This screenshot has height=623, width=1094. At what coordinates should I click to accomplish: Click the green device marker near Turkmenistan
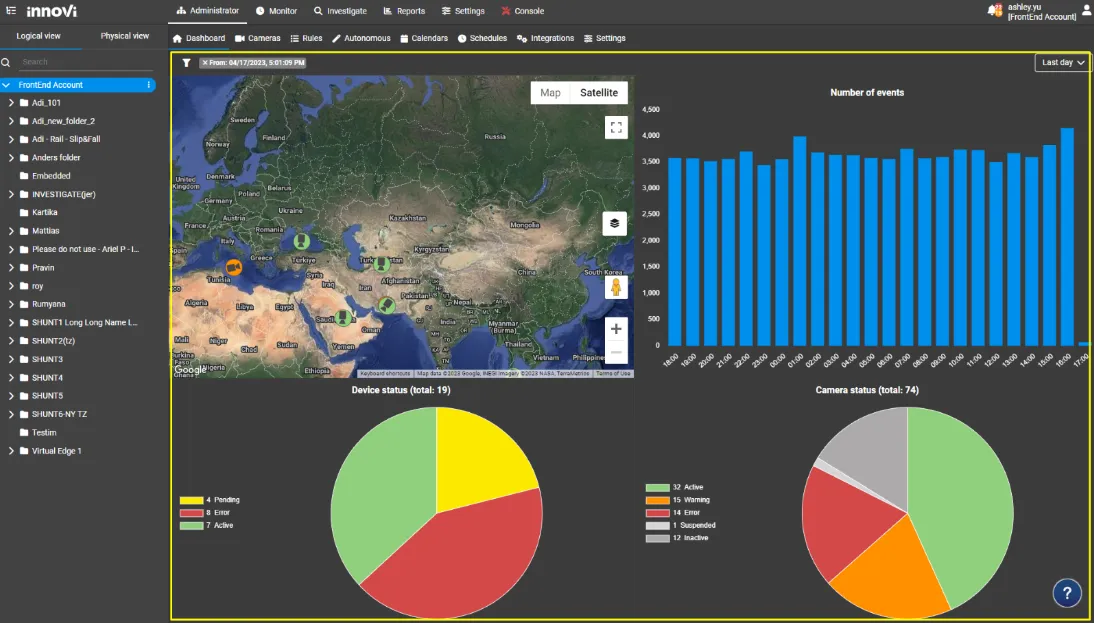click(381, 264)
